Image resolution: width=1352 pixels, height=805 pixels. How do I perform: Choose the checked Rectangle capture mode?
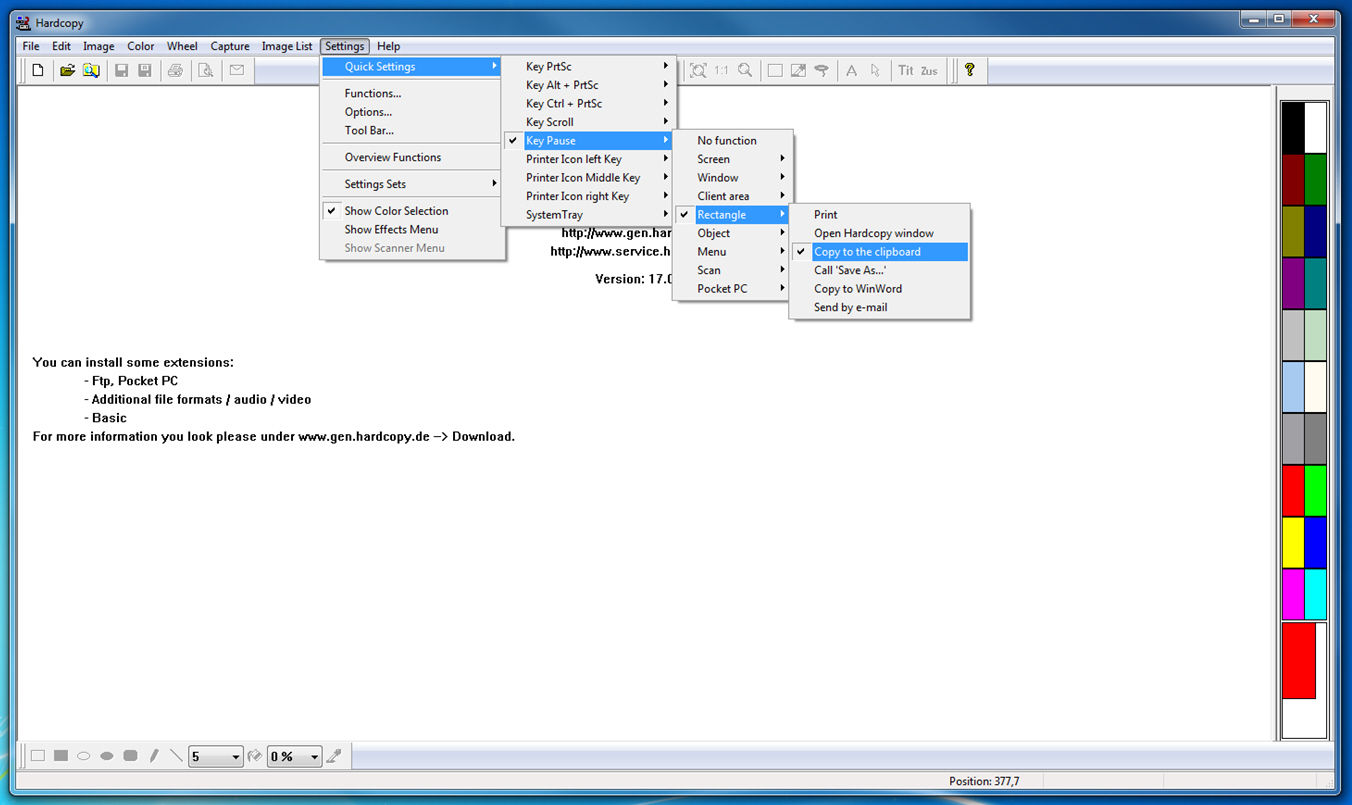coord(731,215)
